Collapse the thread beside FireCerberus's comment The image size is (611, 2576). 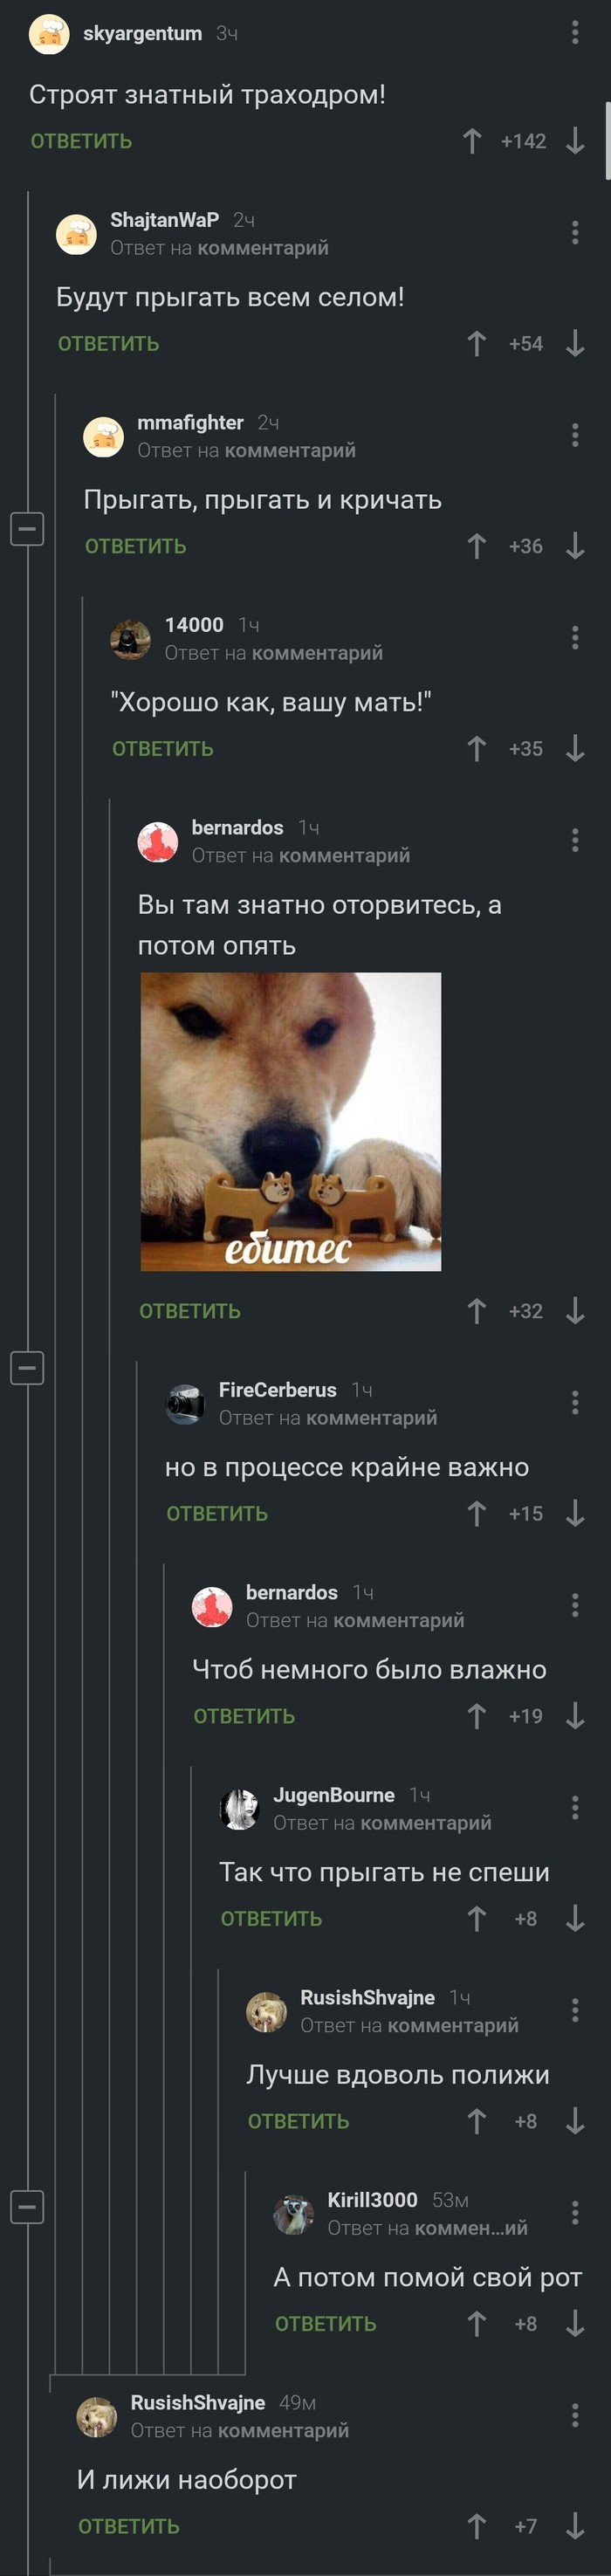click(27, 1367)
